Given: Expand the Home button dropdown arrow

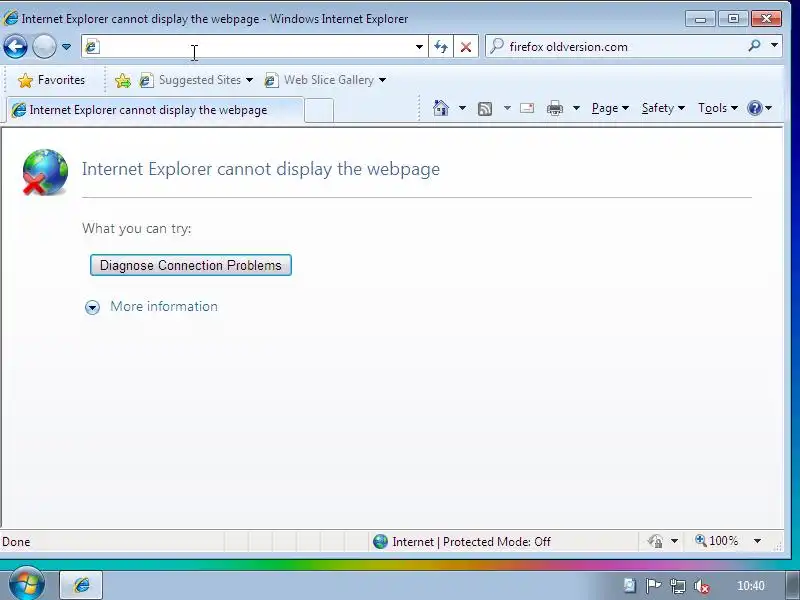Looking at the screenshot, I should click(x=462, y=108).
